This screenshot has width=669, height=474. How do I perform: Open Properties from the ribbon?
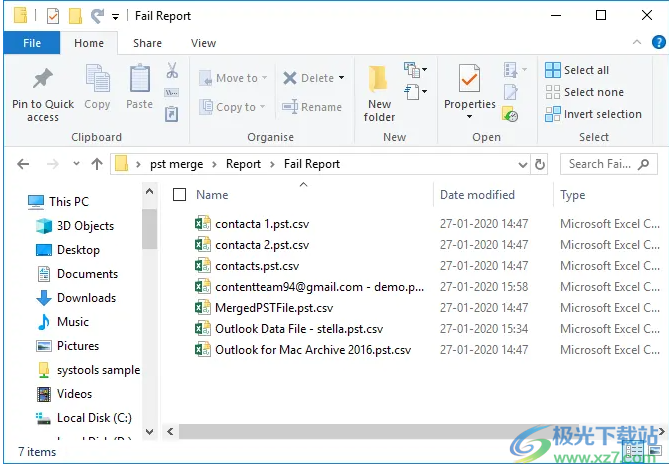click(469, 80)
